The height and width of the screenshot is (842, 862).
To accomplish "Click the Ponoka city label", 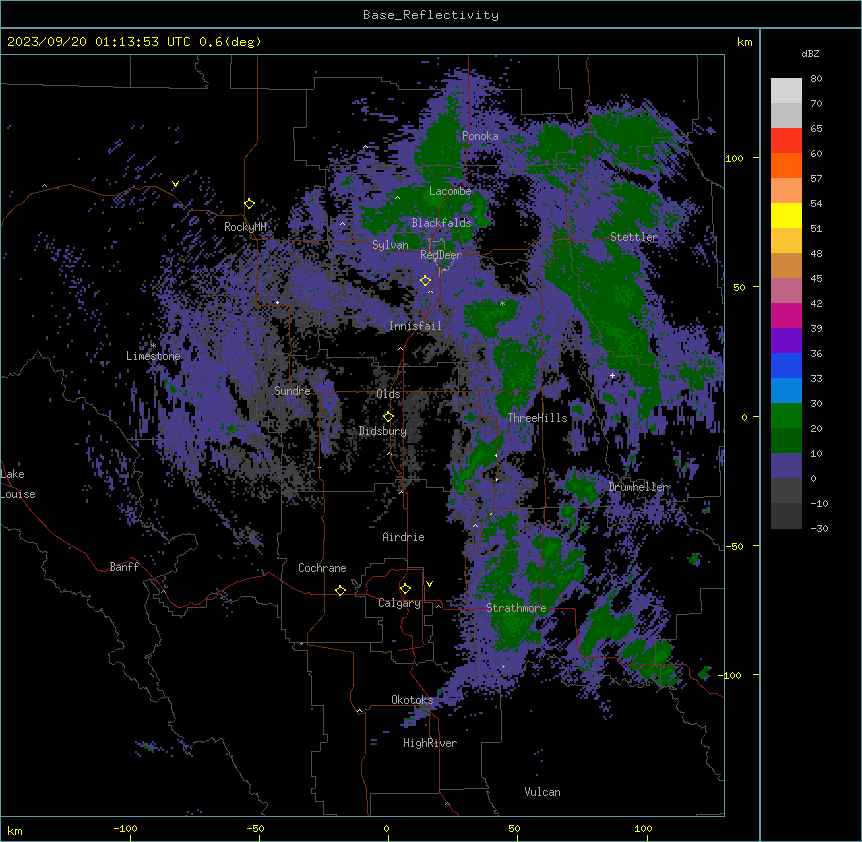I will click(x=480, y=136).
